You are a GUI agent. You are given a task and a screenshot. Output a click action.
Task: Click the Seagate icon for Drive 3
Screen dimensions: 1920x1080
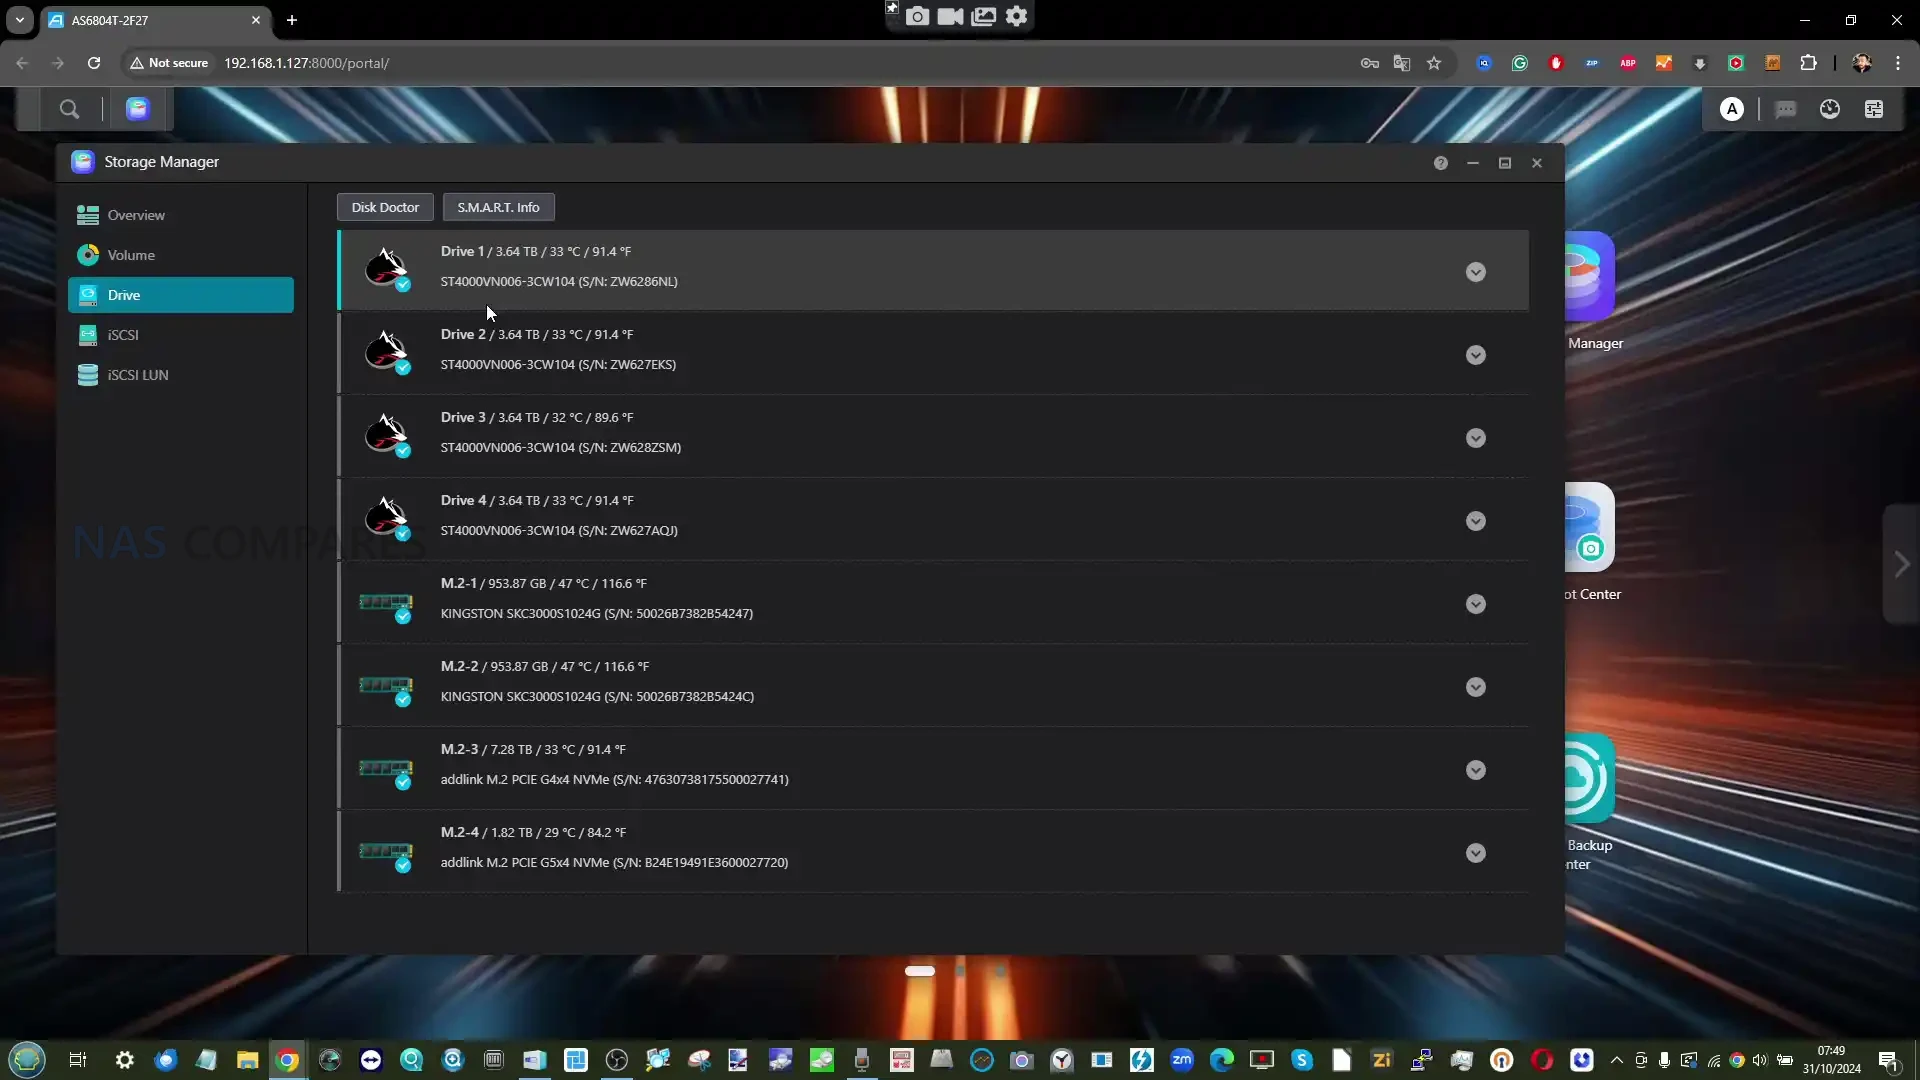coord(386,435)
